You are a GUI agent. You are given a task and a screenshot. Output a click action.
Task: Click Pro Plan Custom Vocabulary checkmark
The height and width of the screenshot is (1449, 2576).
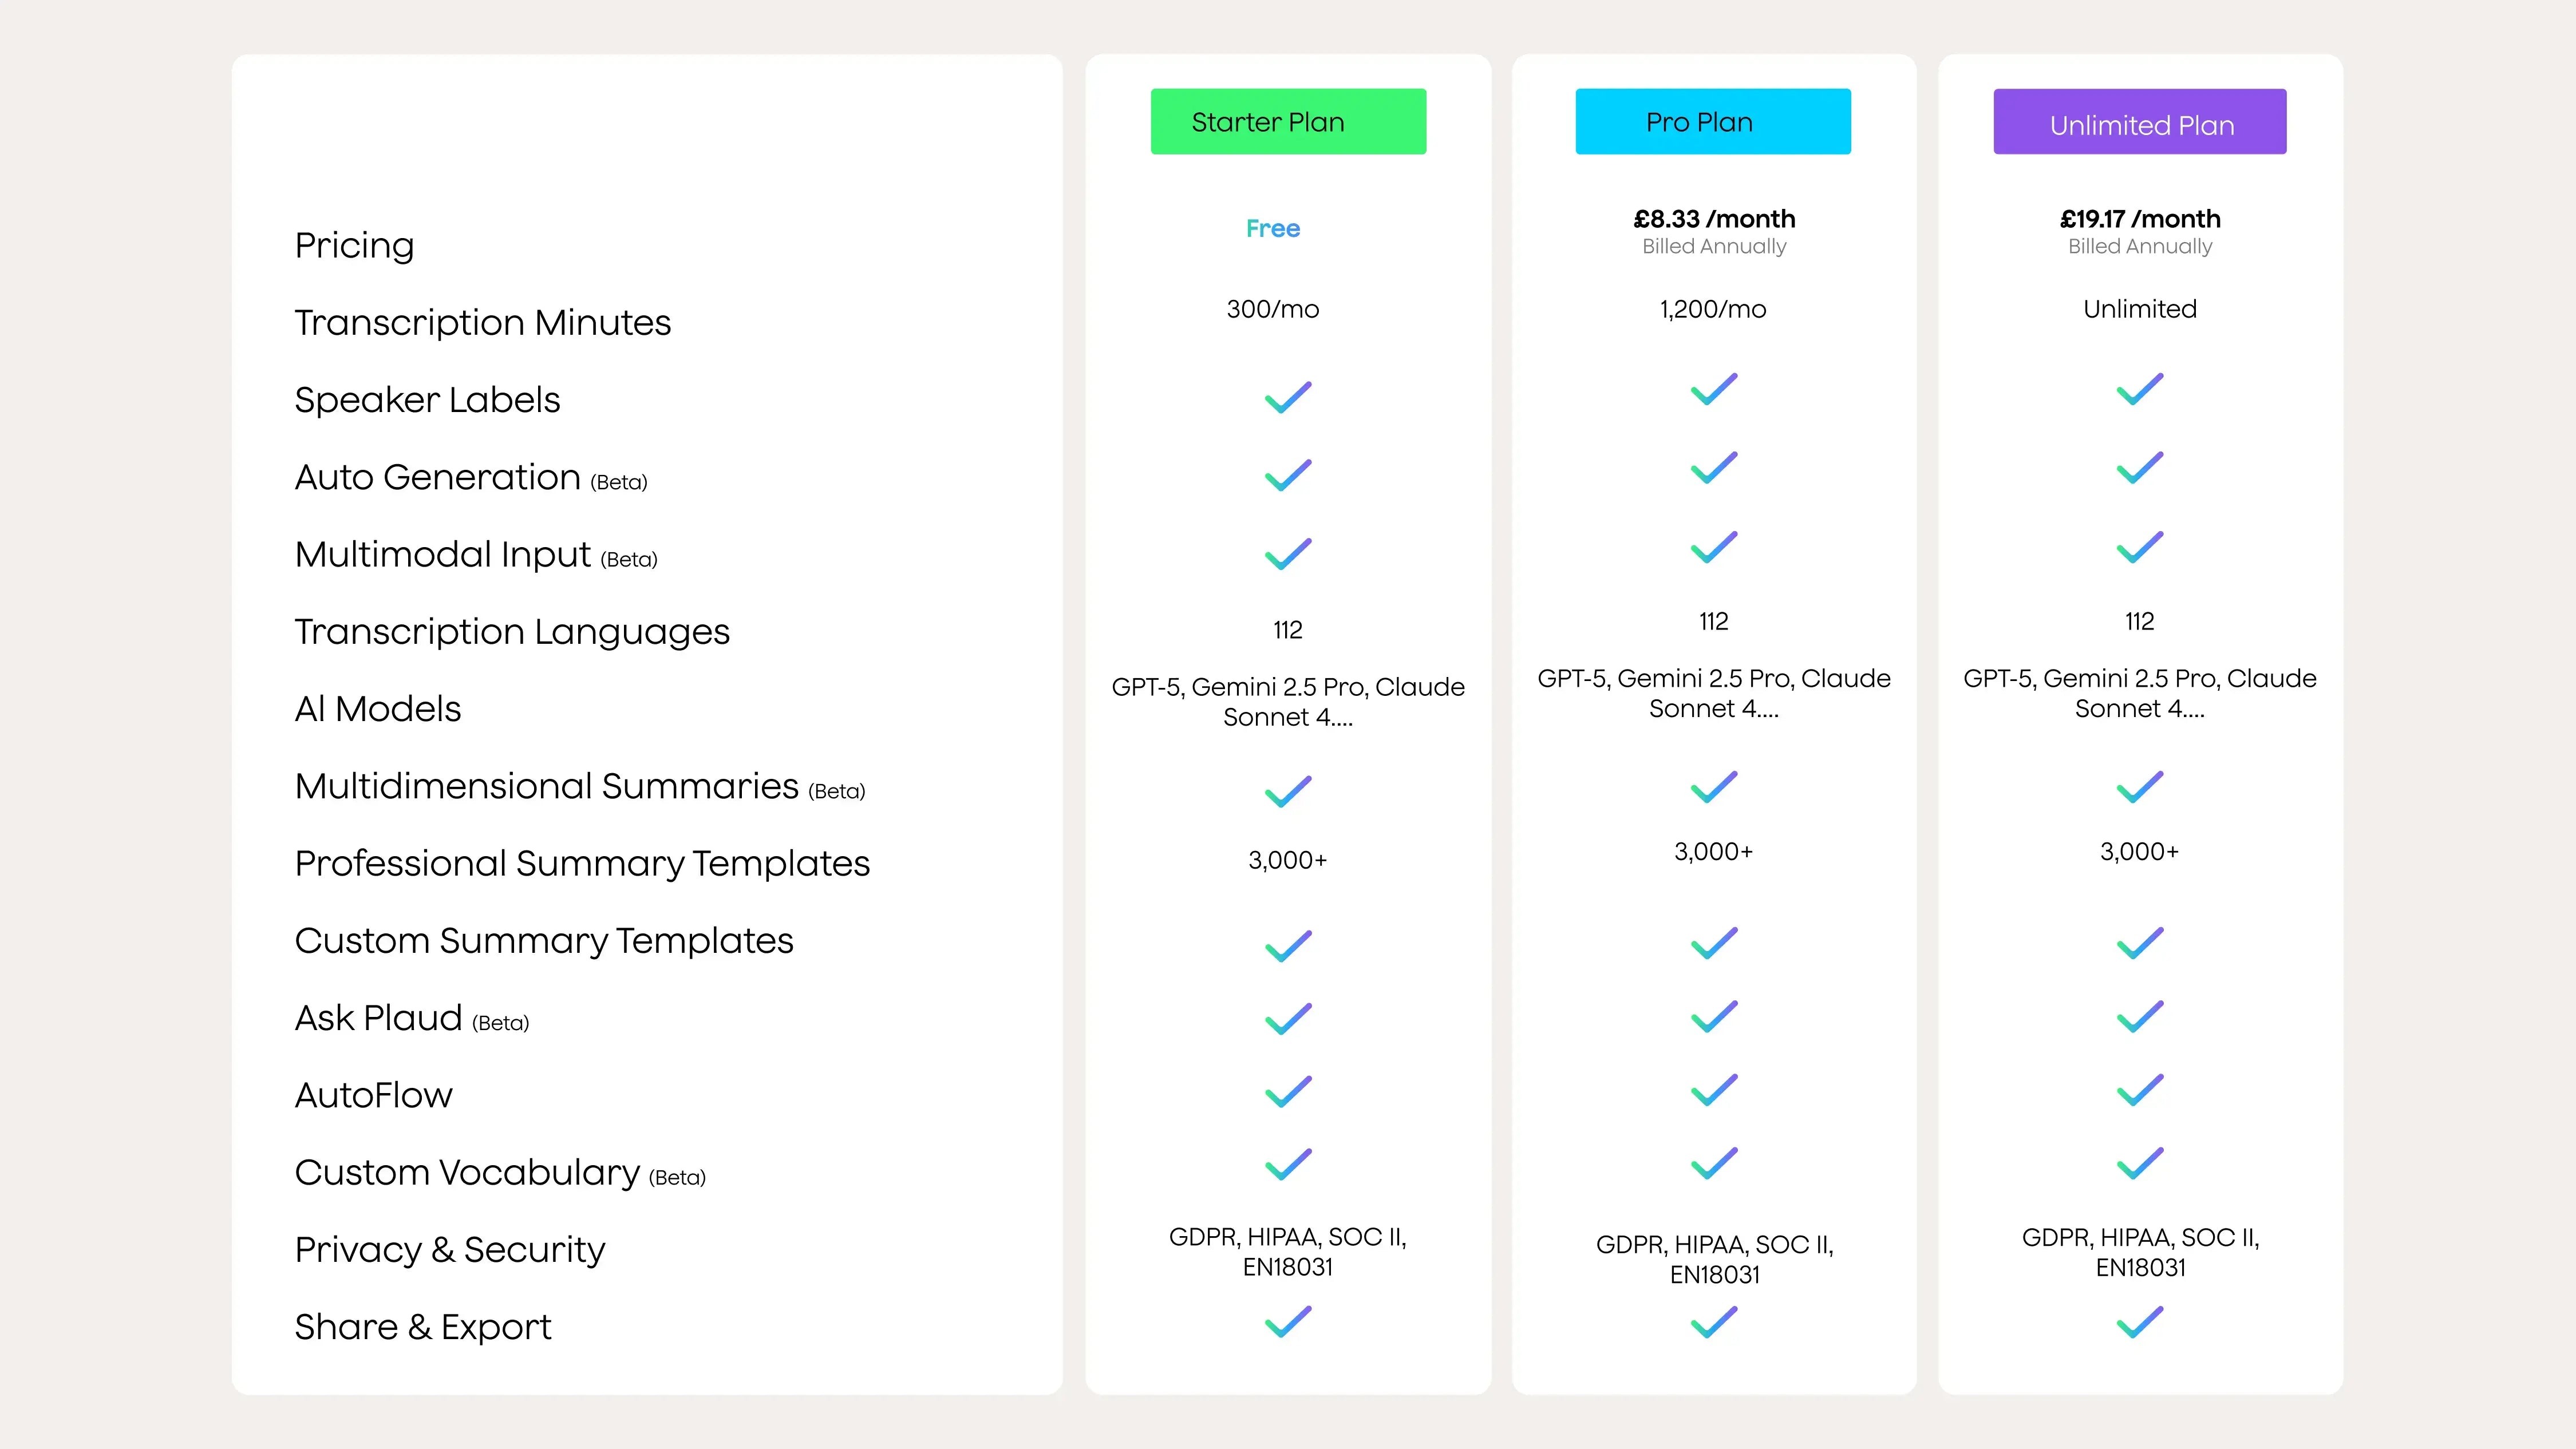click(1714, 1163)
